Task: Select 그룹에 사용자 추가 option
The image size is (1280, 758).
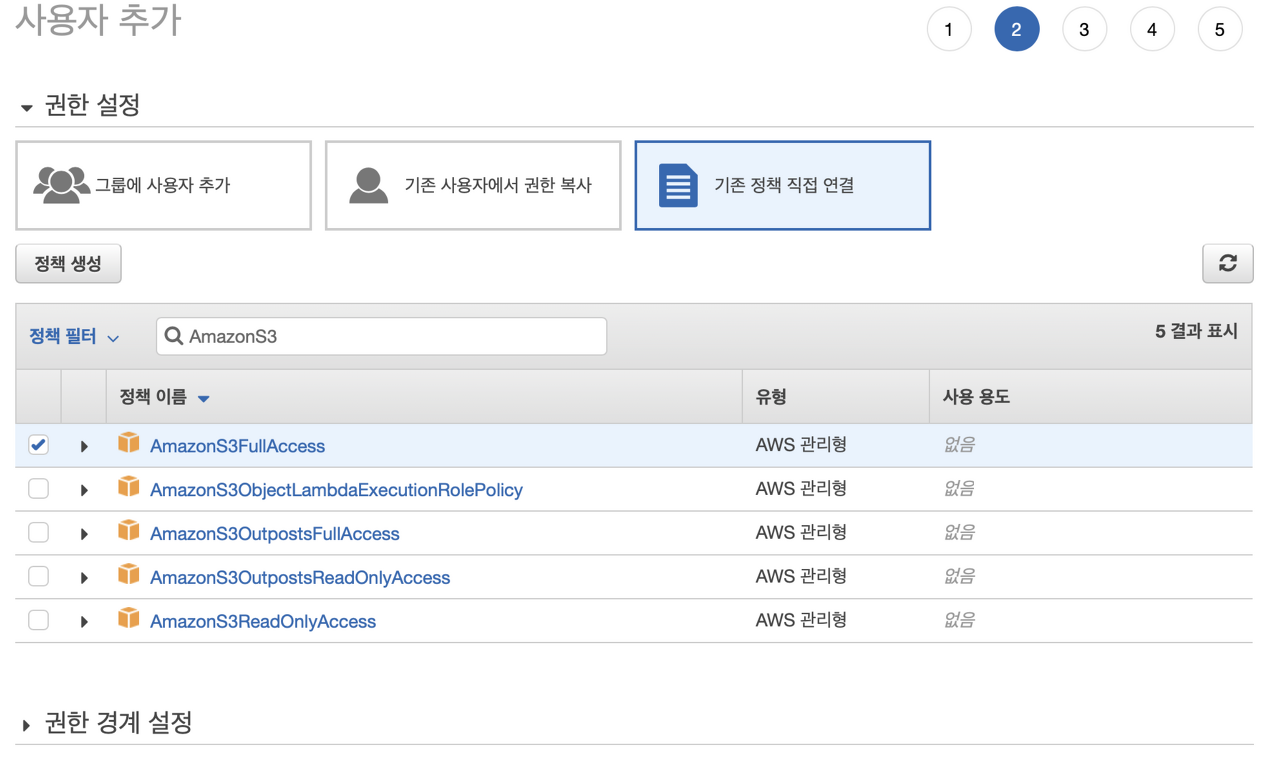Action: 164,185
